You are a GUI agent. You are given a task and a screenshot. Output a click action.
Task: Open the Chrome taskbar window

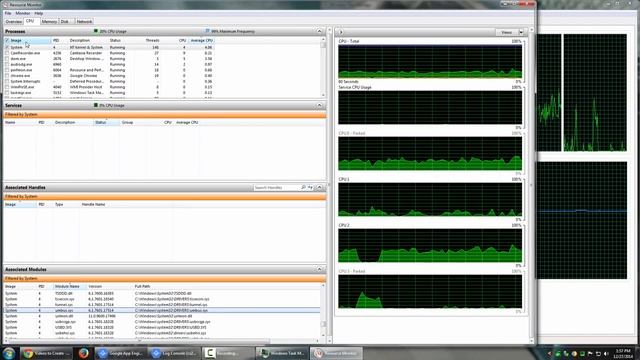coord(46,353)
